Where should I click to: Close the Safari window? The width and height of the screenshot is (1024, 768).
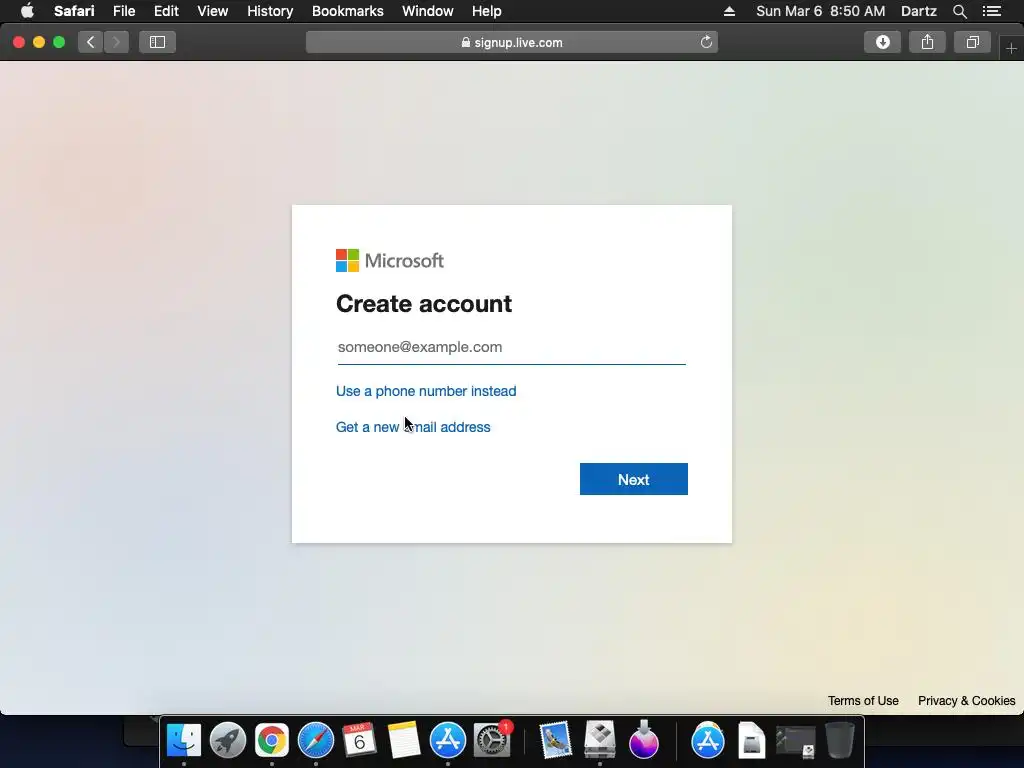pyautogui.click(x=19, y=42)
